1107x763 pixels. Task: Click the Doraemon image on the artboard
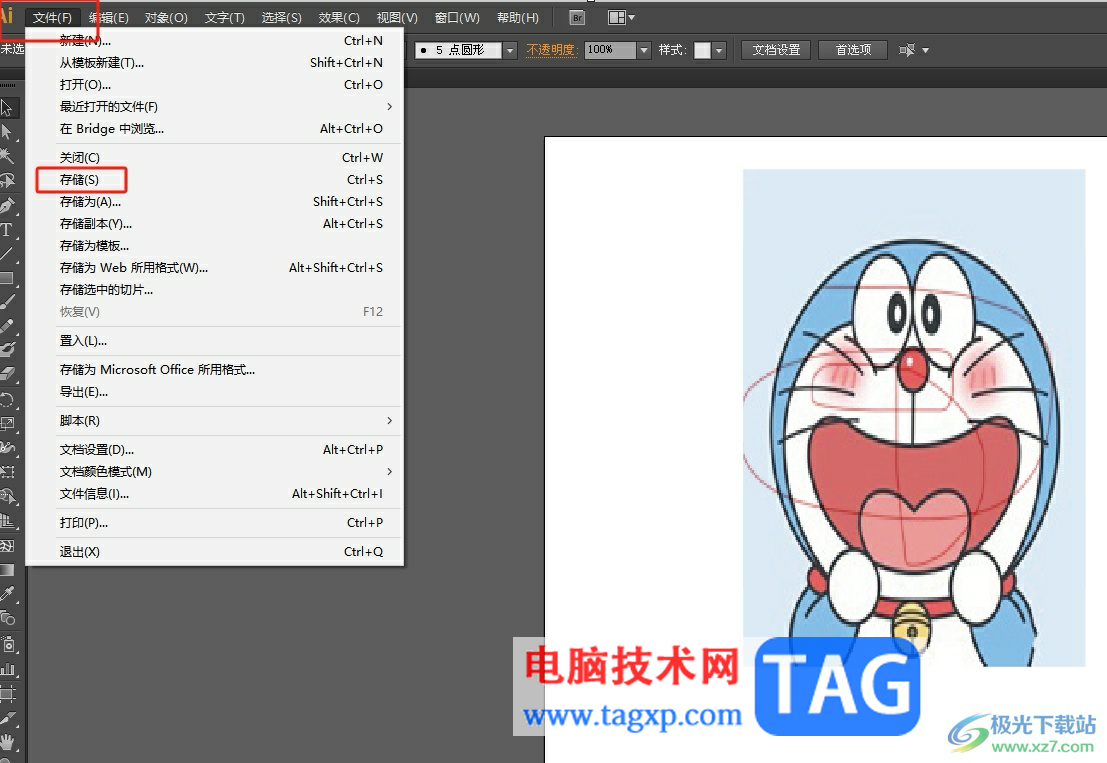[914, 417]
